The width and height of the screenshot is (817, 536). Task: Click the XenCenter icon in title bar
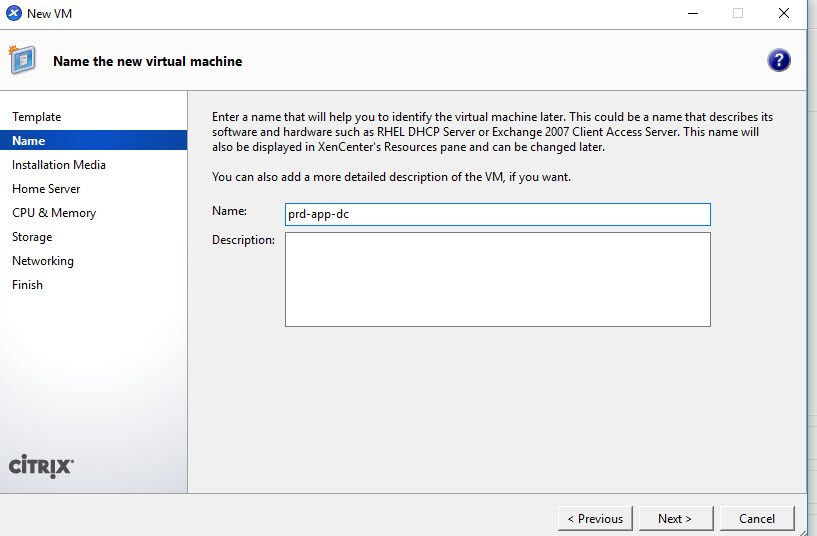(13, 14)
